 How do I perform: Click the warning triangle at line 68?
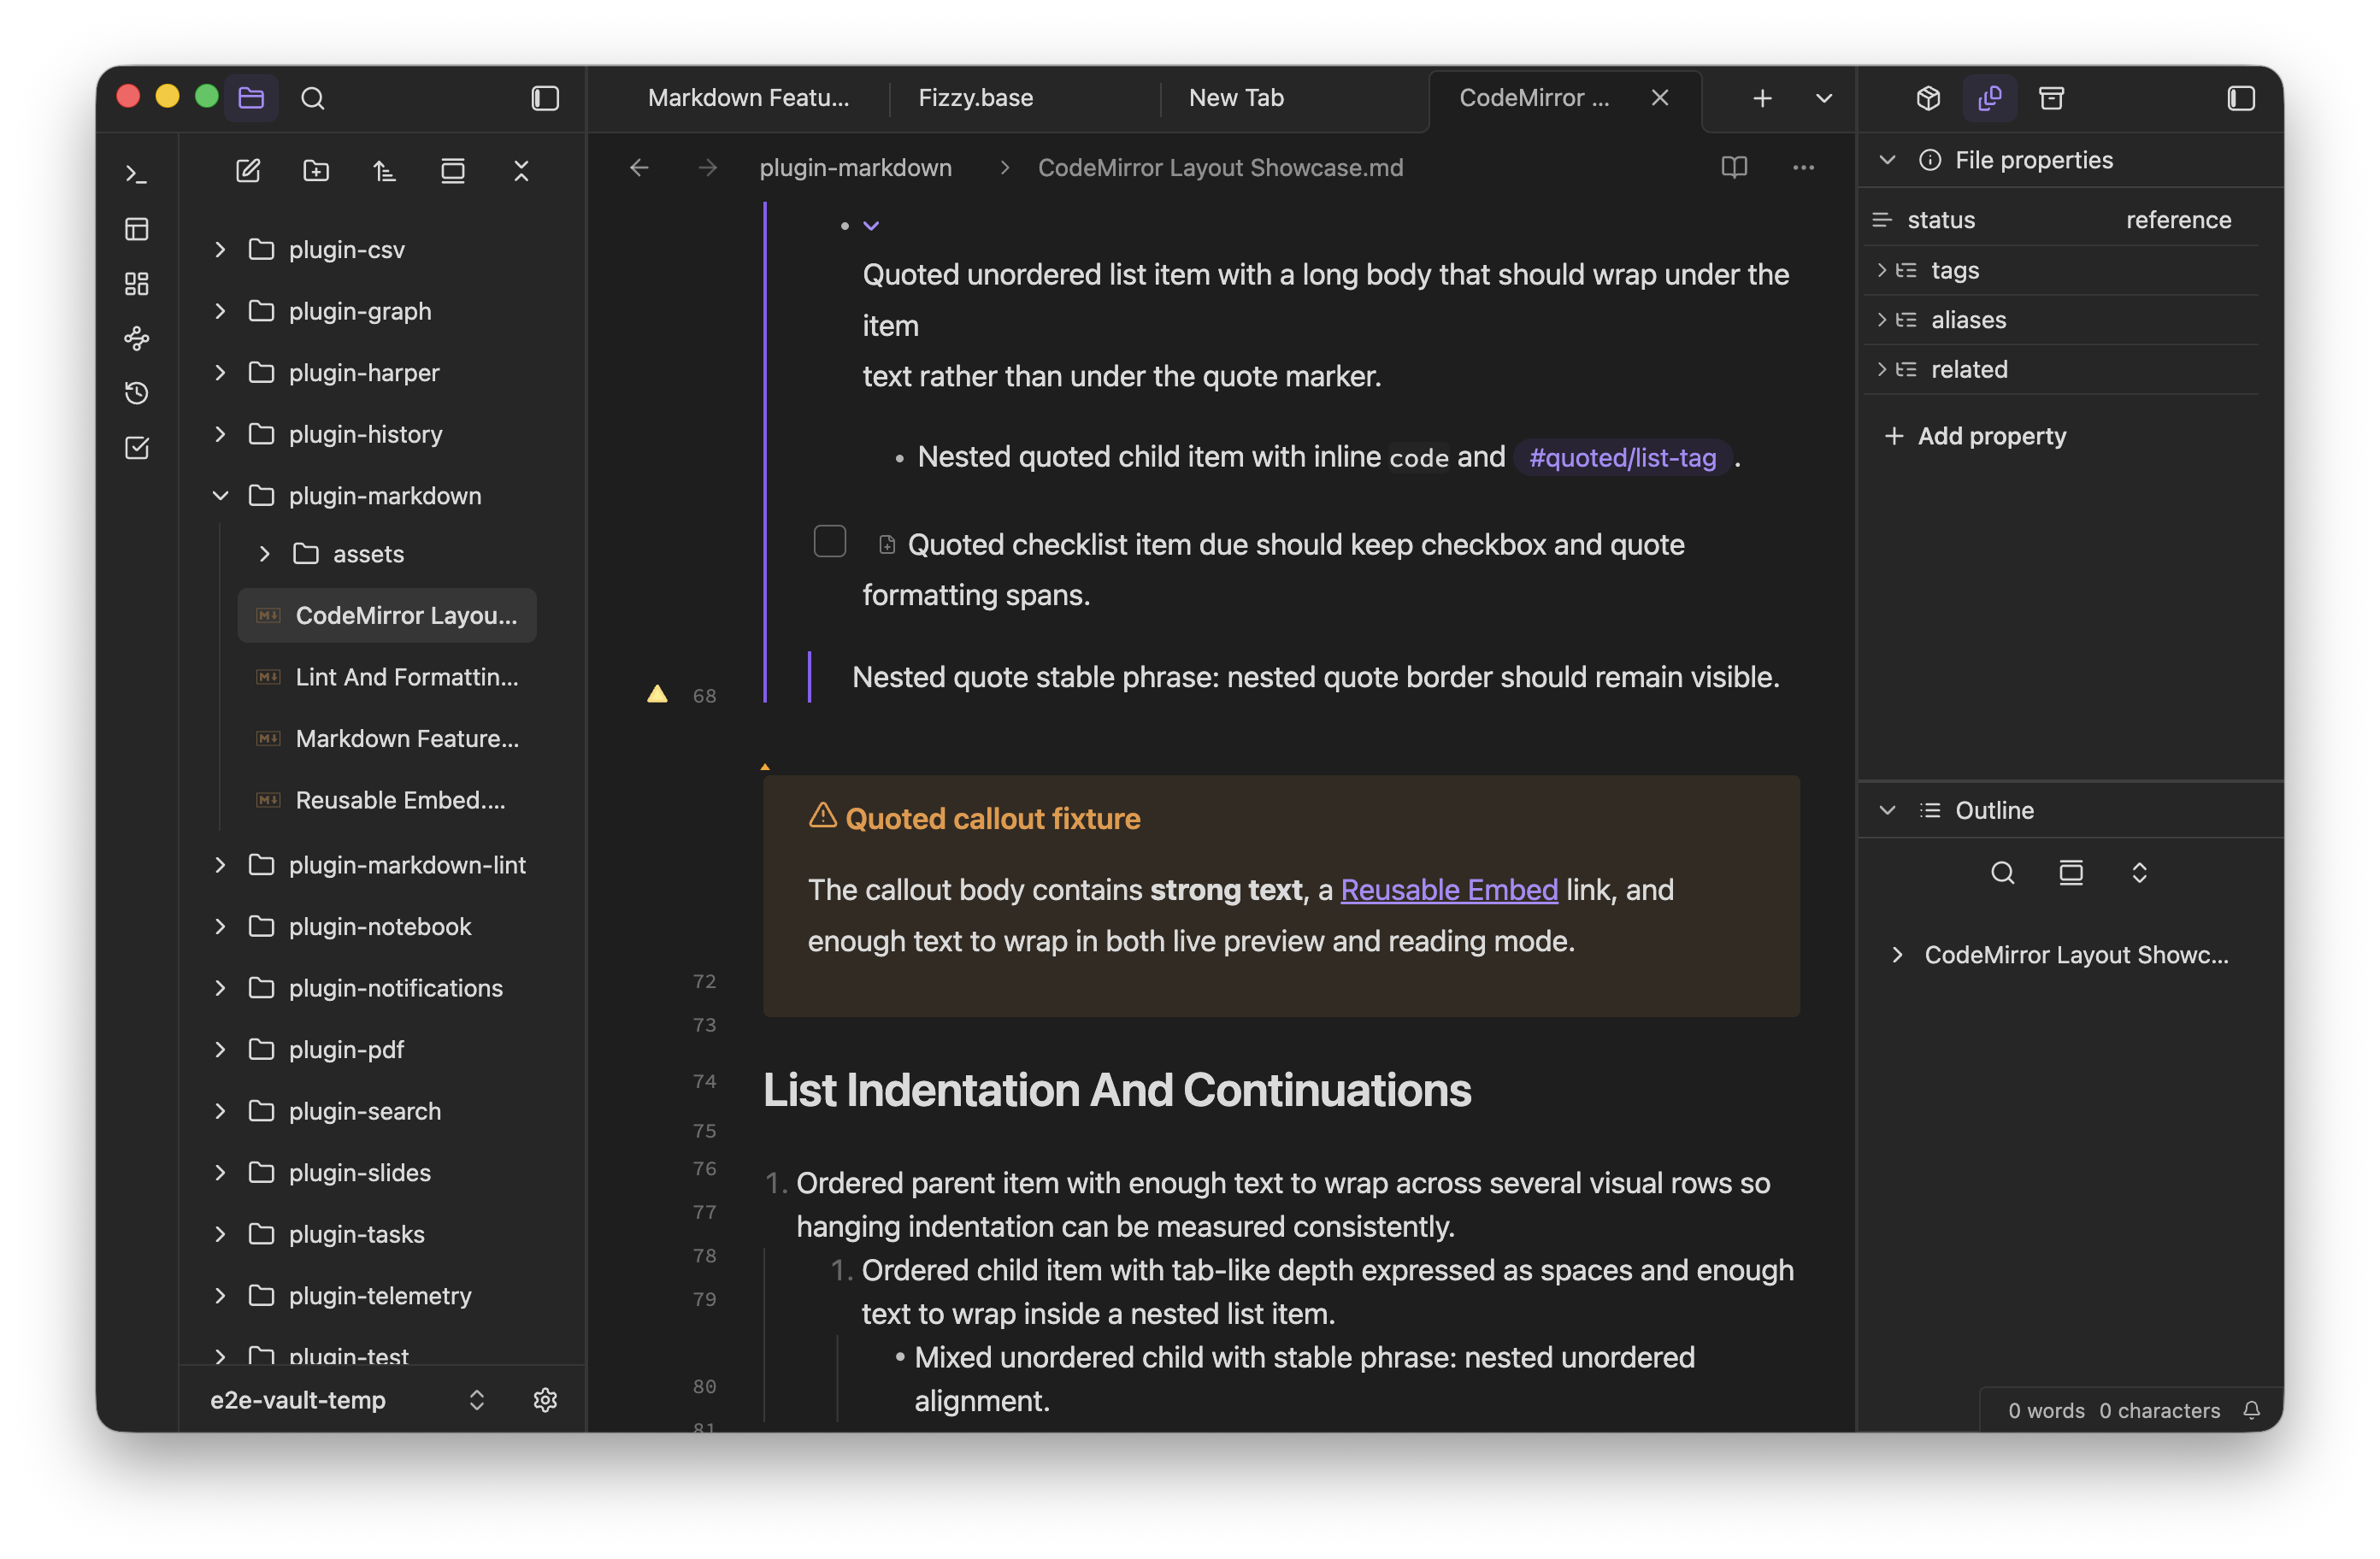[657, 694]
